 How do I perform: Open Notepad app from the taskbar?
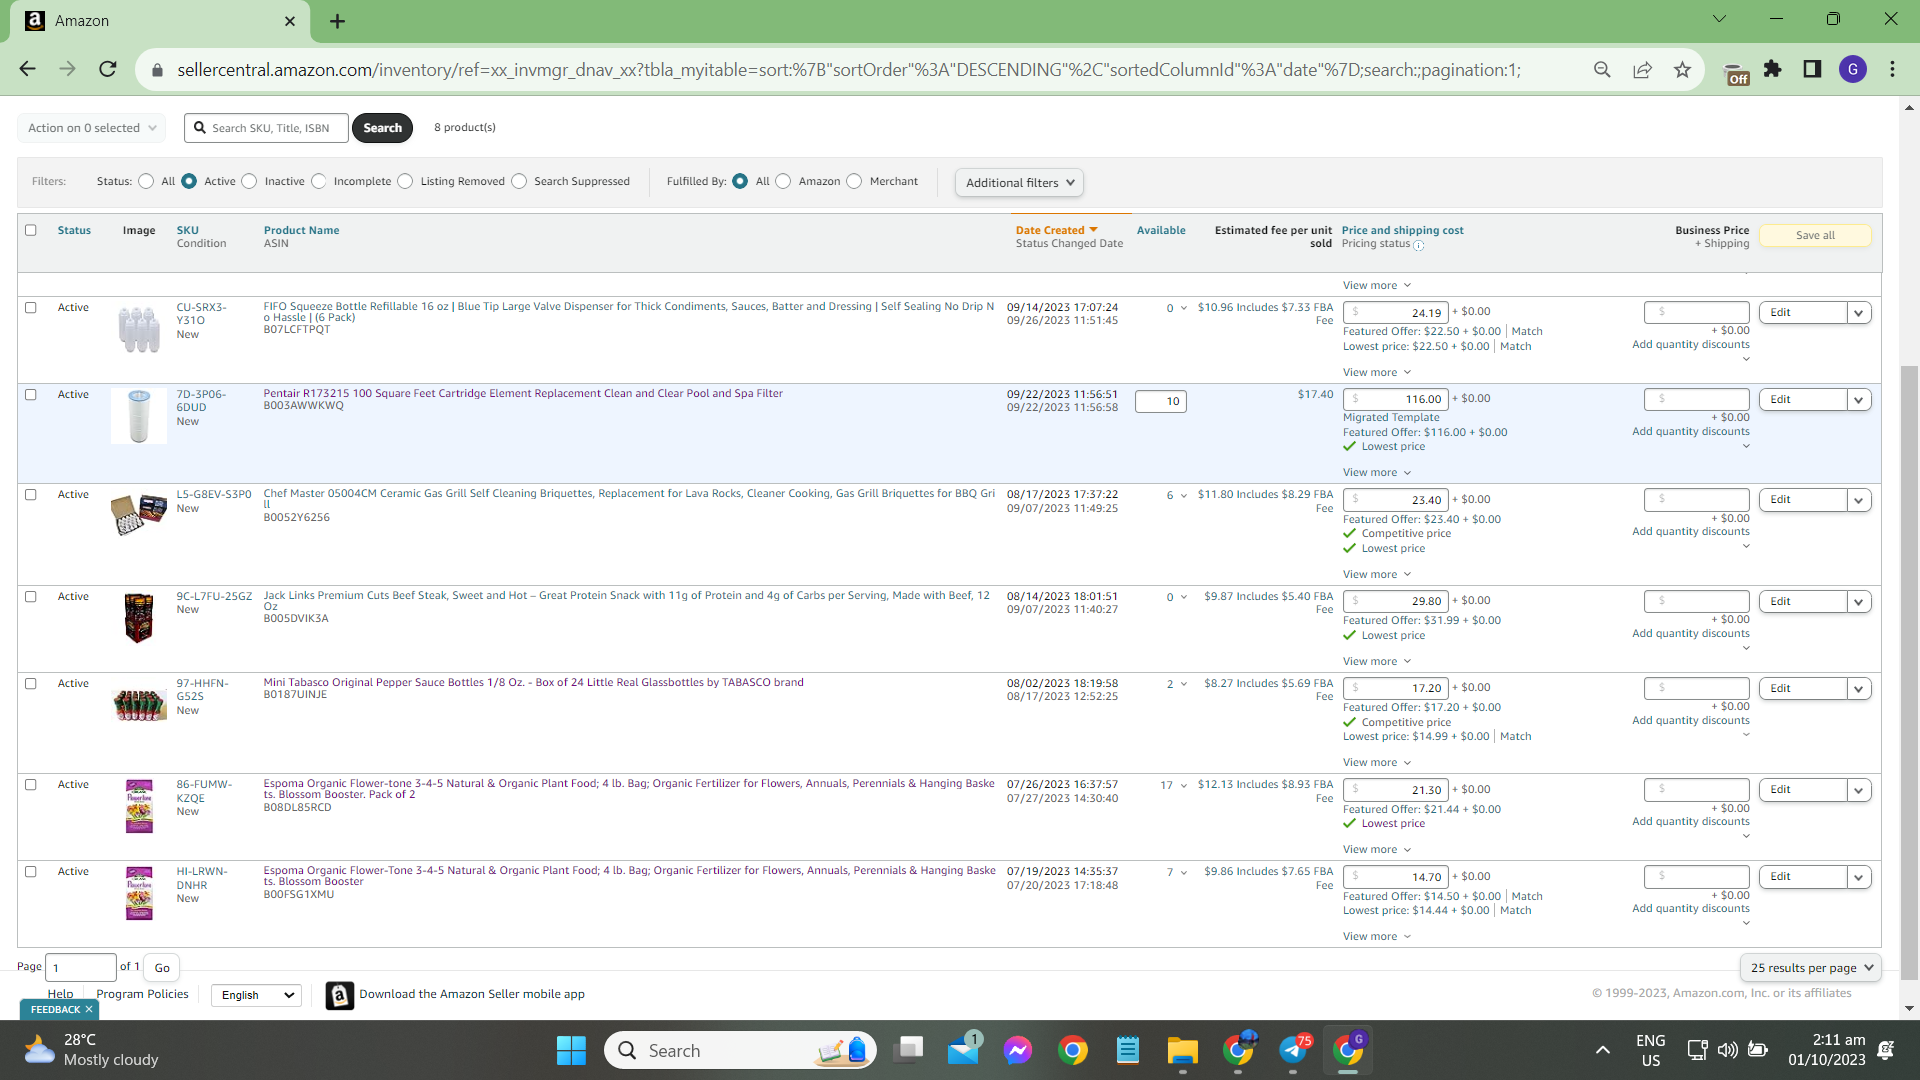click(1128, 1050)
